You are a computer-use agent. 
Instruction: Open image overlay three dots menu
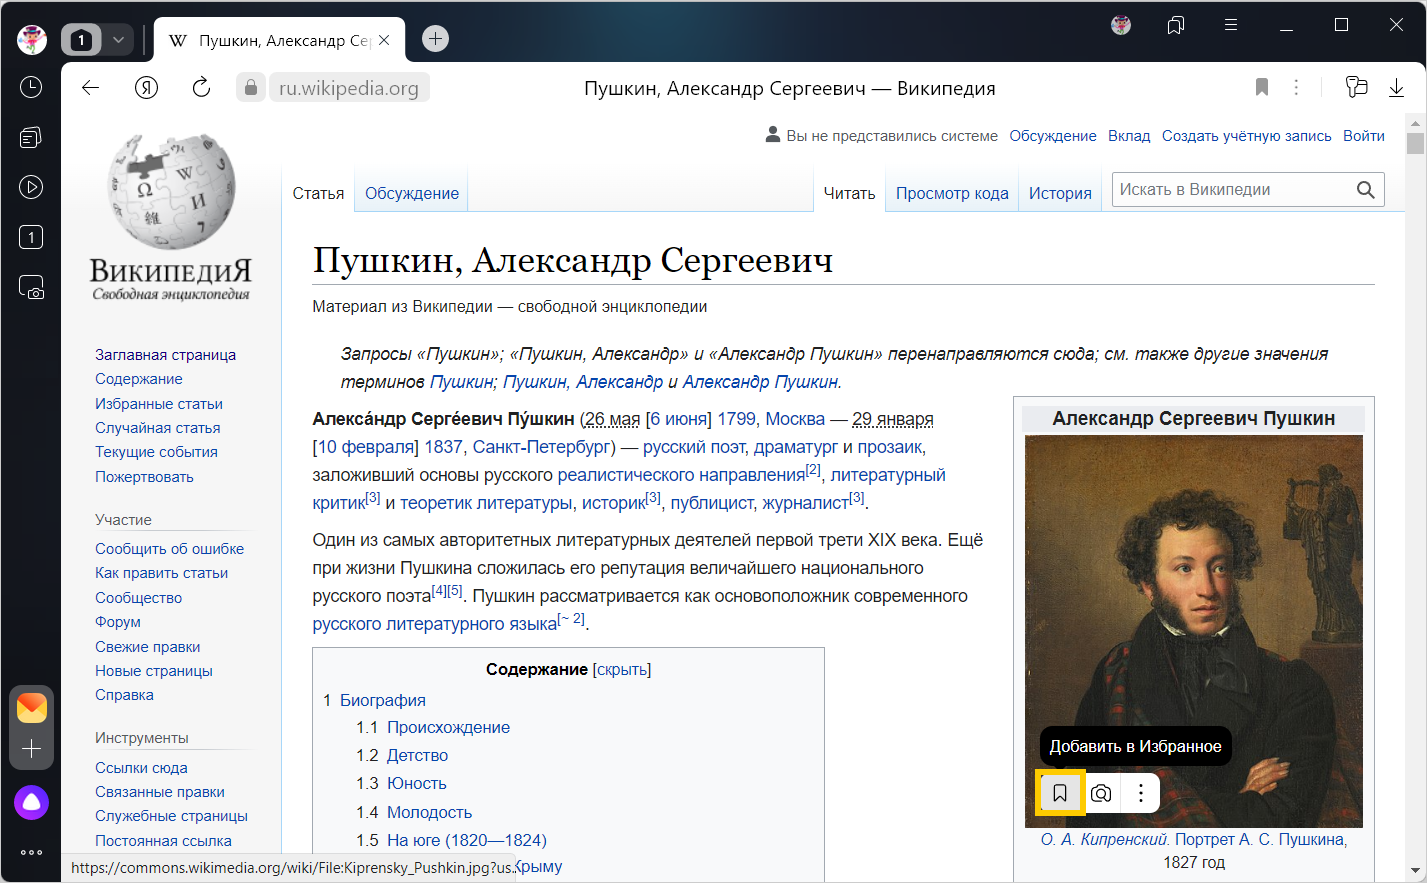coord(1141,793)
